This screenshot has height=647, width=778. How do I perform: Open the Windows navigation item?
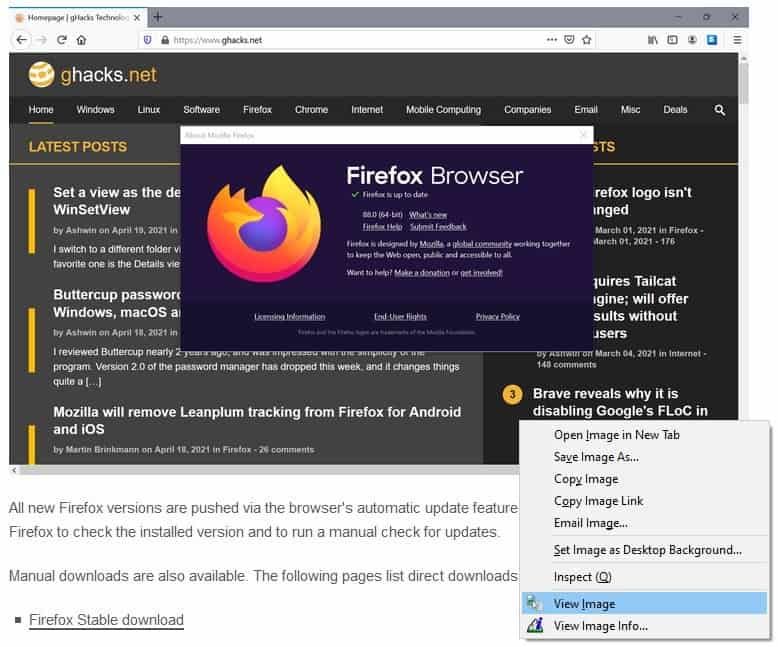[x=95, y=110]
